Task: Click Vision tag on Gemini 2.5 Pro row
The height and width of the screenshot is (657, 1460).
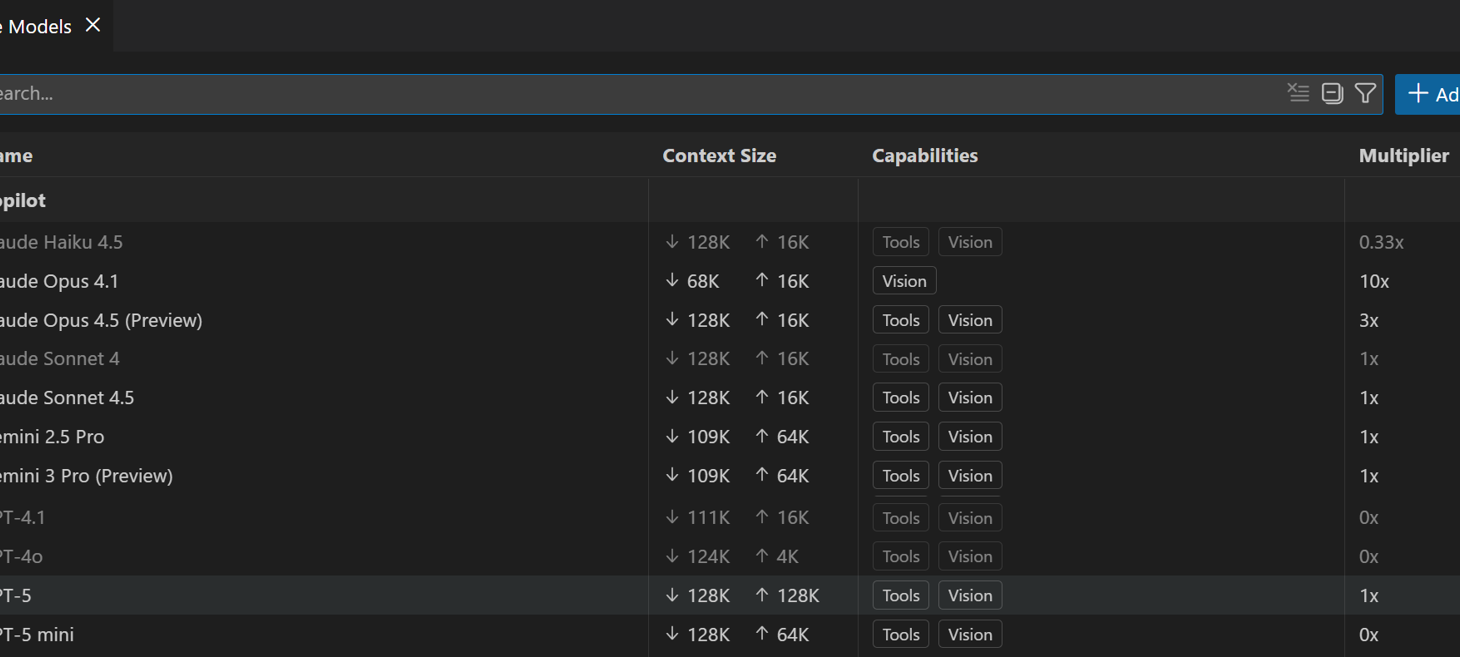Action: click(x=970, y=437)
